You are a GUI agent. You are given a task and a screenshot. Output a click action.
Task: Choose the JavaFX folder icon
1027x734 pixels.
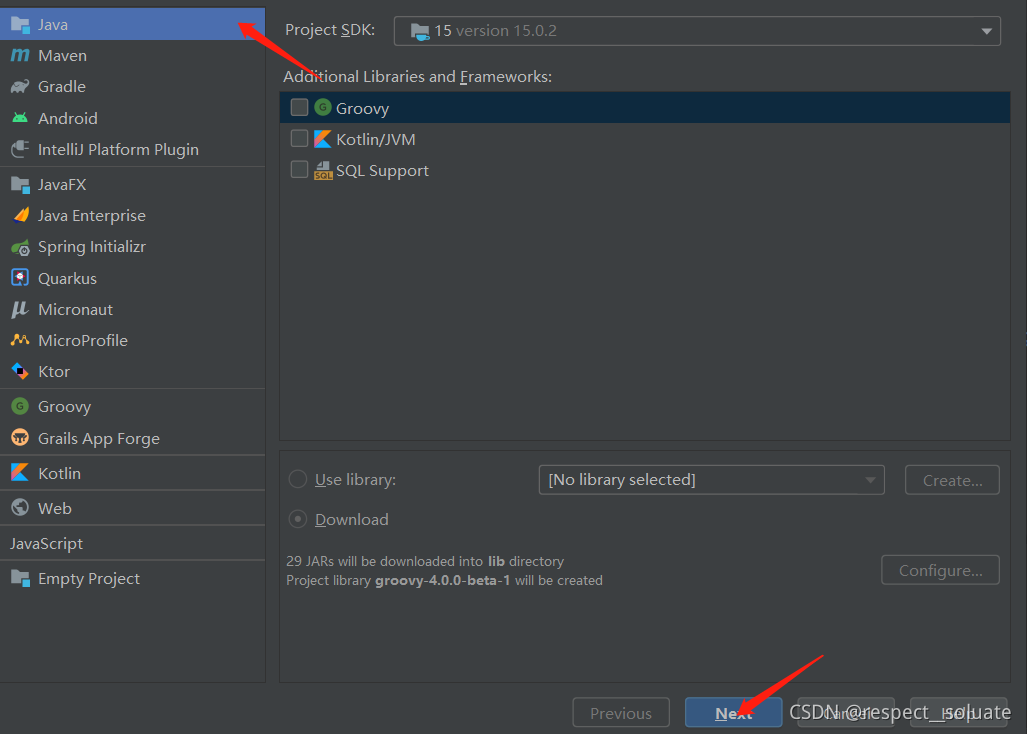[20, 185]
